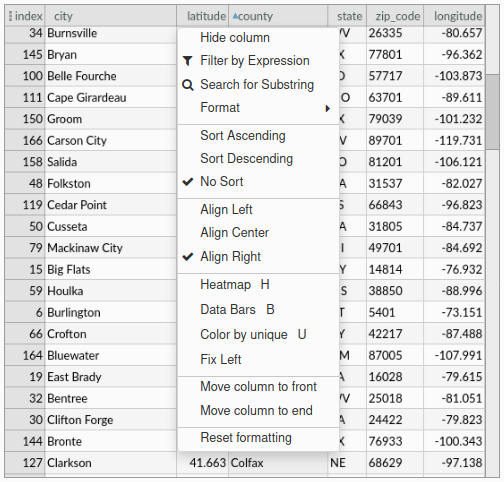The width and height of the screenshot is (504, 482).
Task: Select Move column to end
Action: (258, 411)
